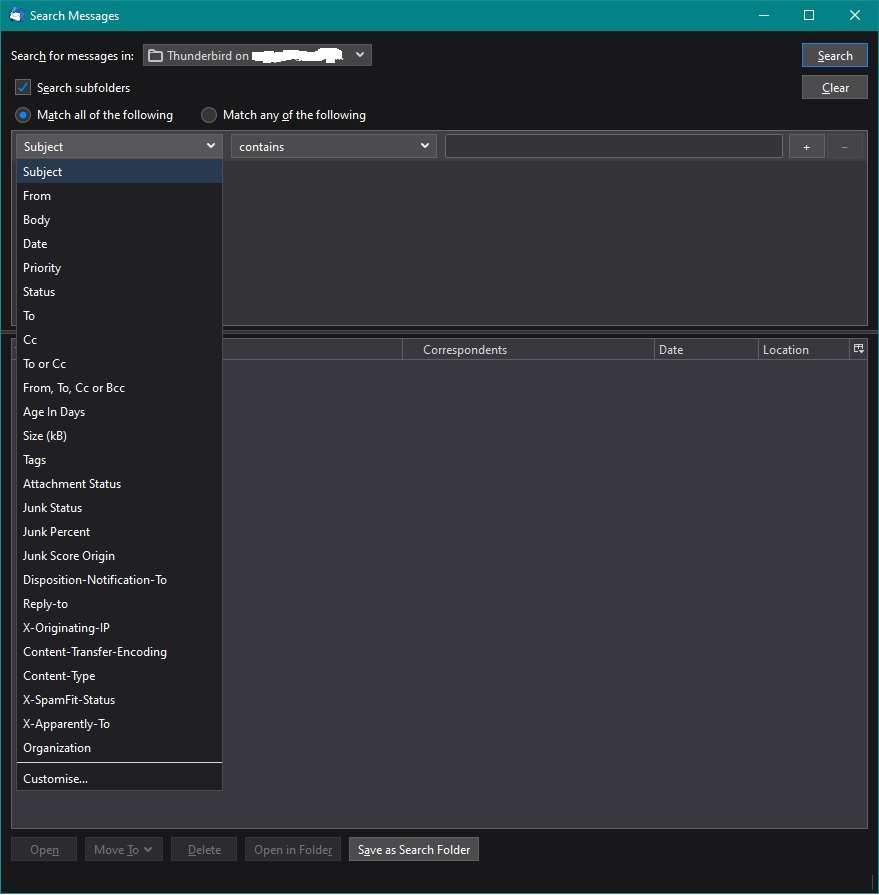The width and height of the screenshot is (879, 895).
Task: Pick the To option in field list
Action: pyautogui.click(x=119, y=316)
